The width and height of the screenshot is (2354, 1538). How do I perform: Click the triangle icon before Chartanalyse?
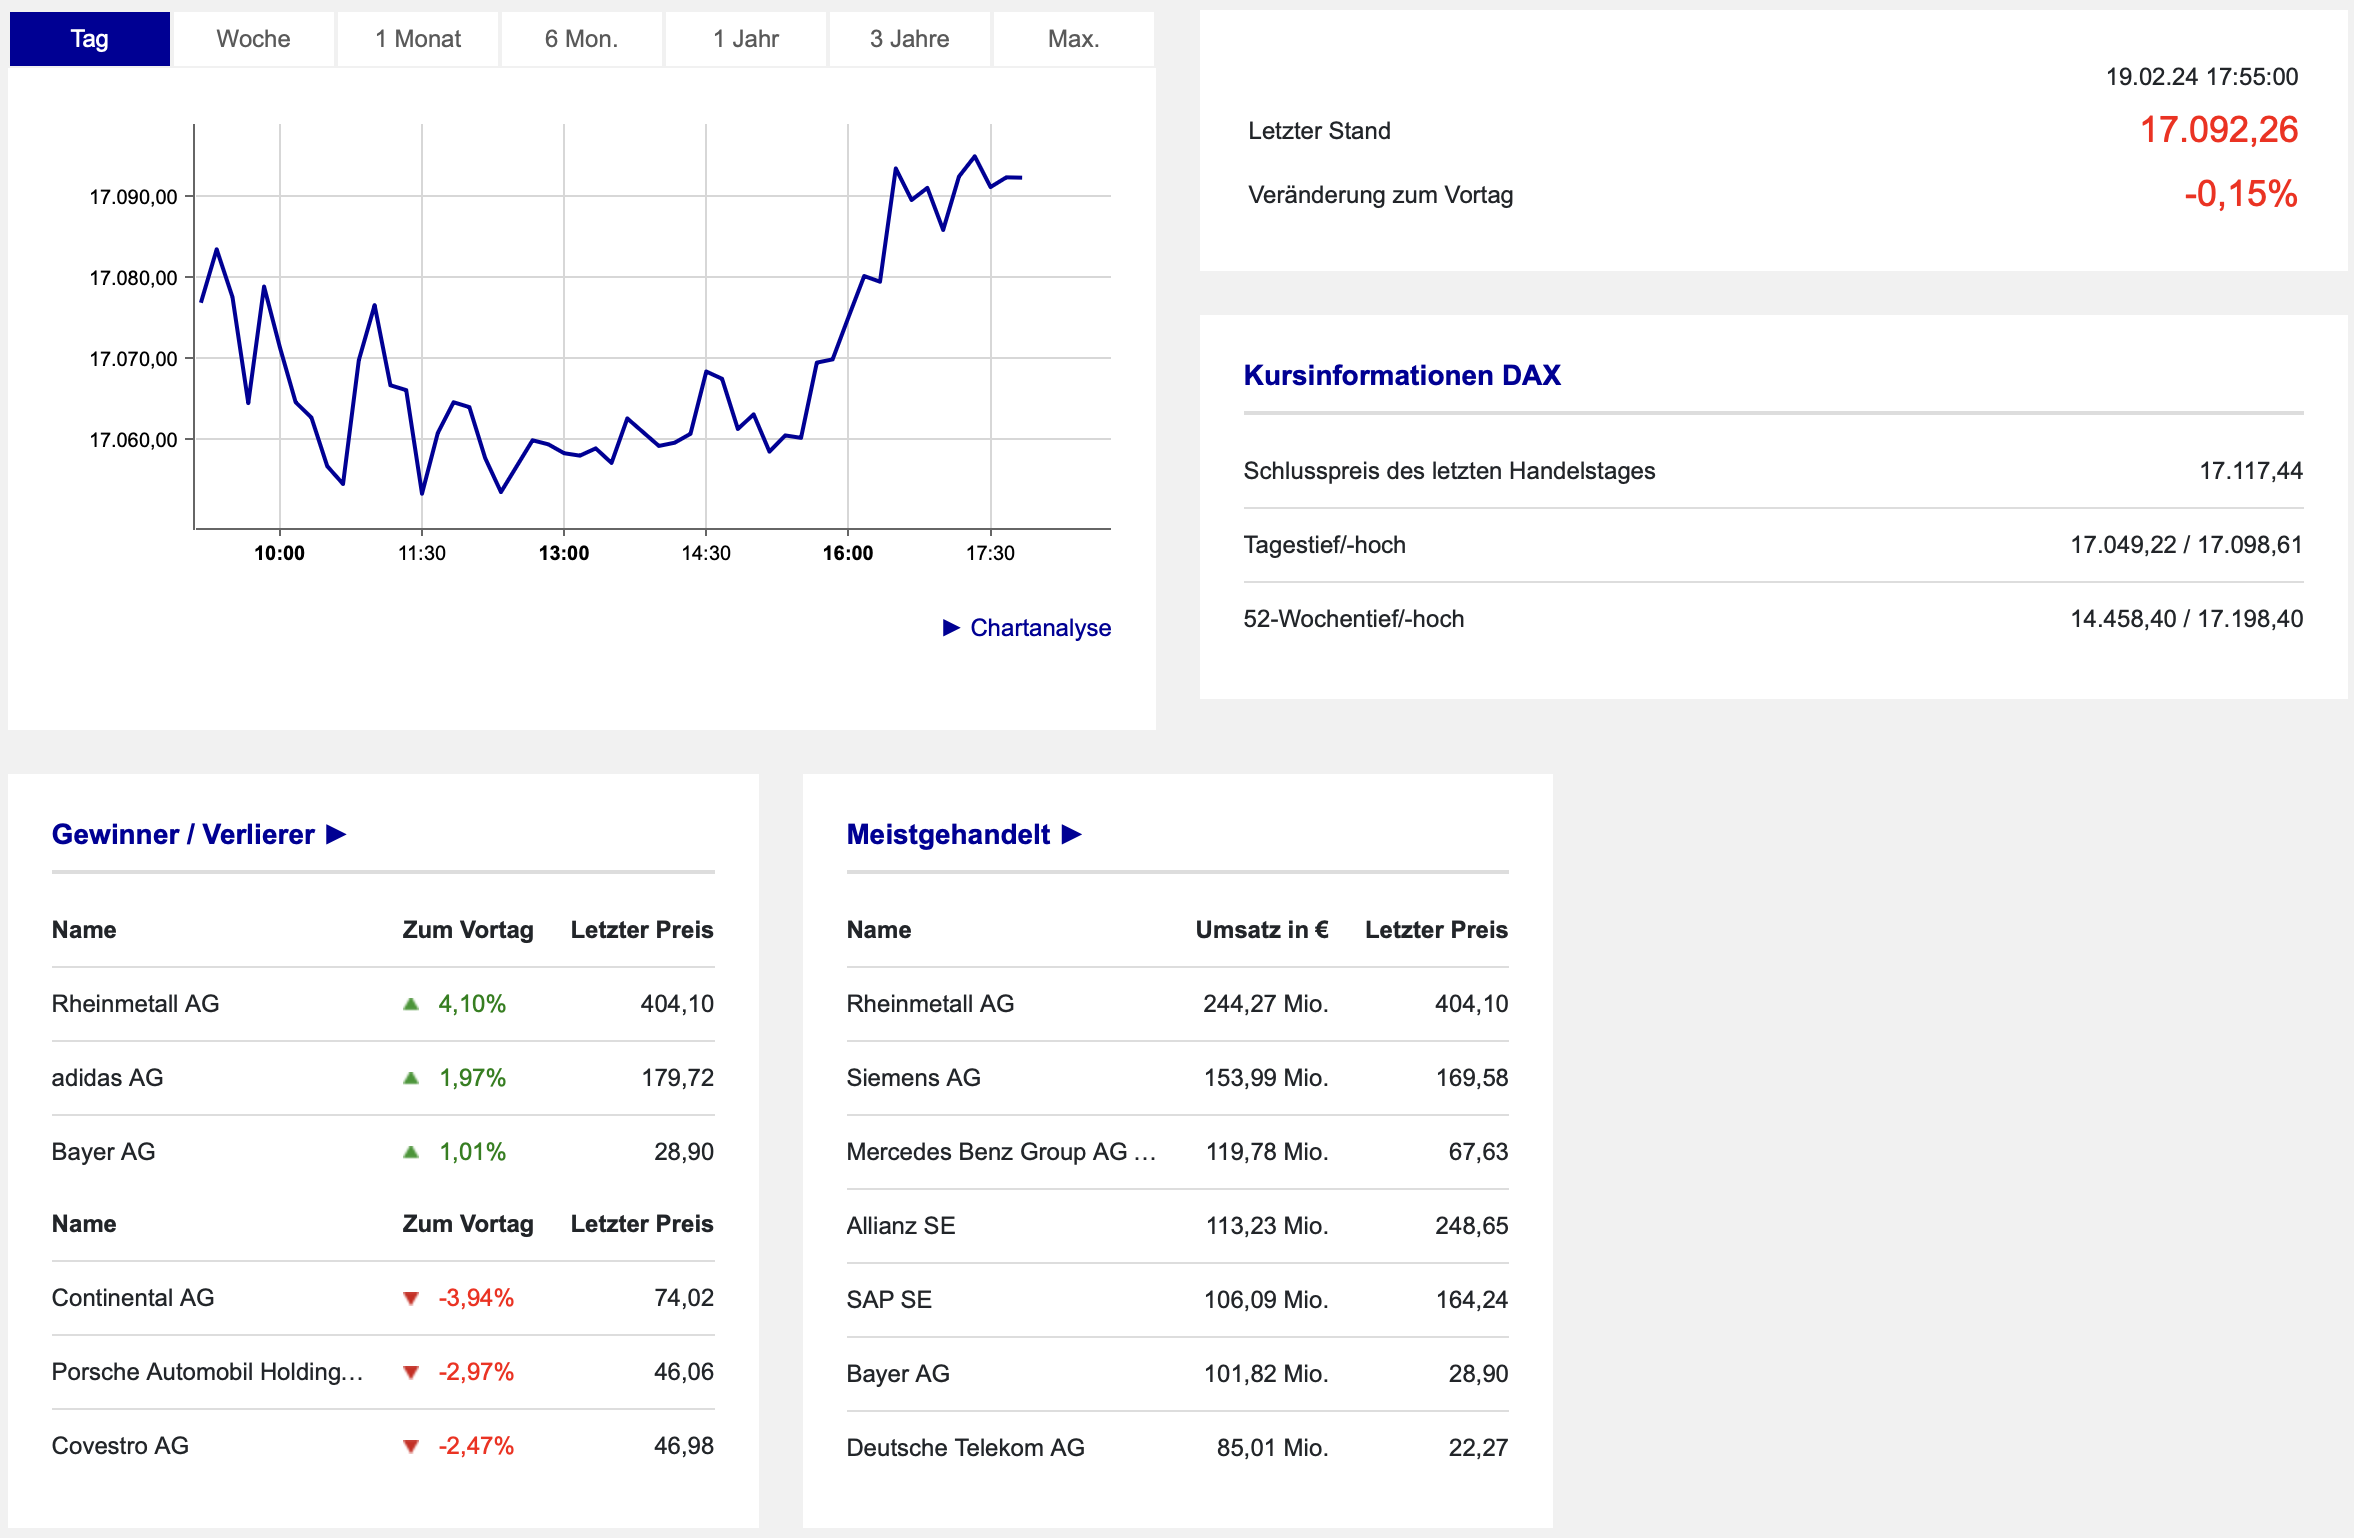[951, 628]
